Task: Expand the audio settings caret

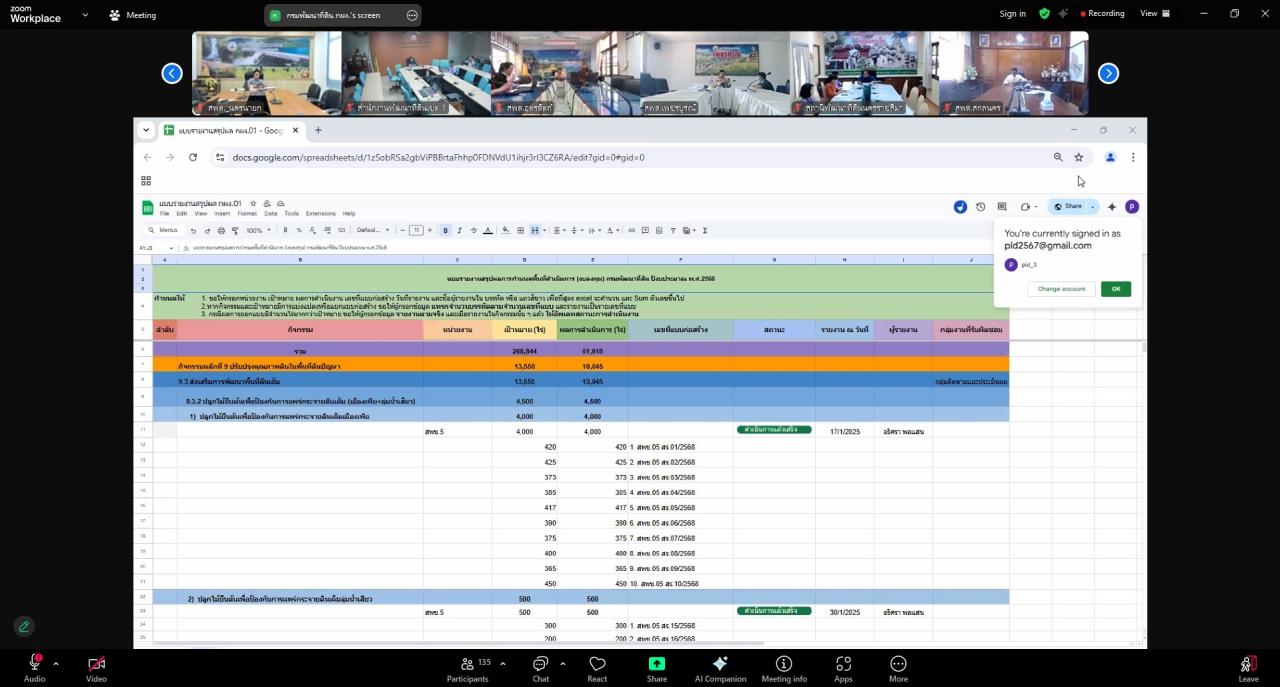Action: [56, 663]
